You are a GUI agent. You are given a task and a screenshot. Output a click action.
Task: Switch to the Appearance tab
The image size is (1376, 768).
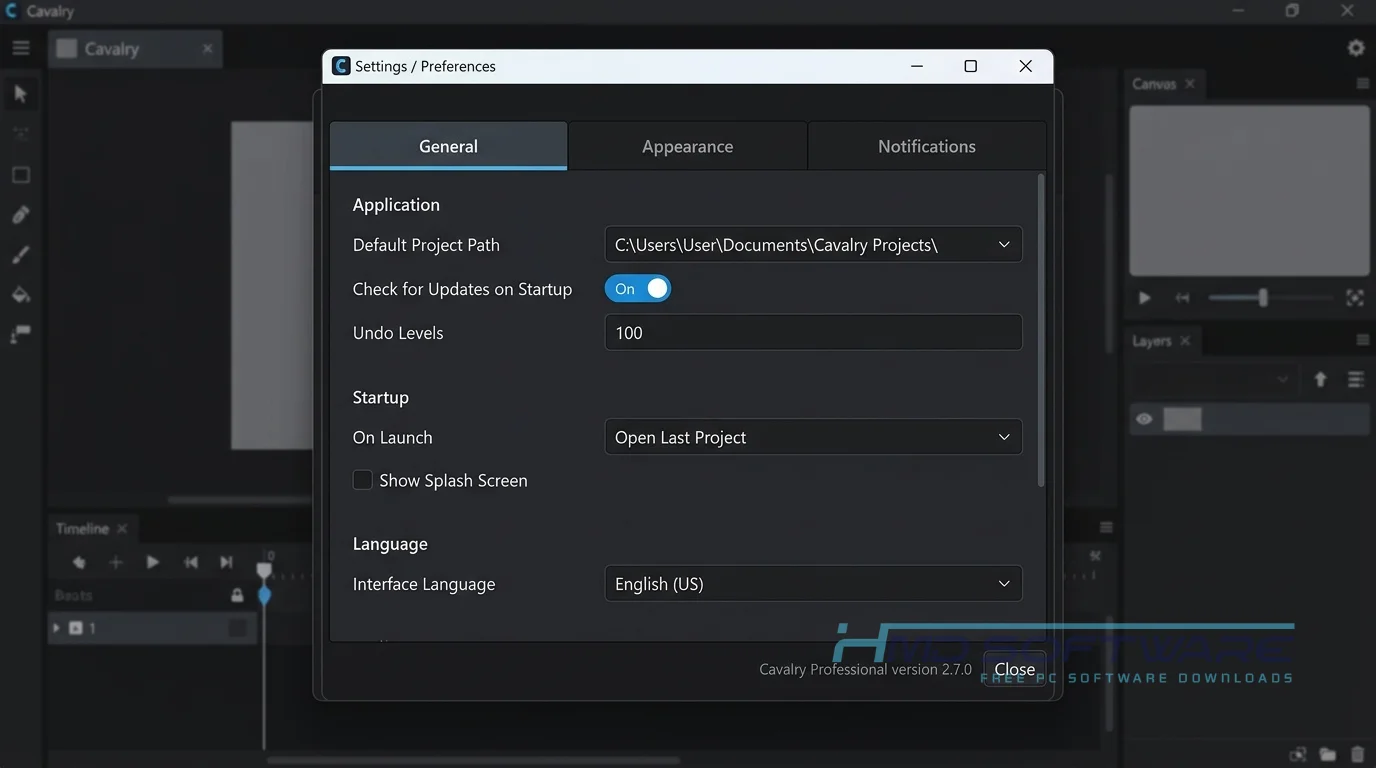pyautogui.click(x=687, y=146)
